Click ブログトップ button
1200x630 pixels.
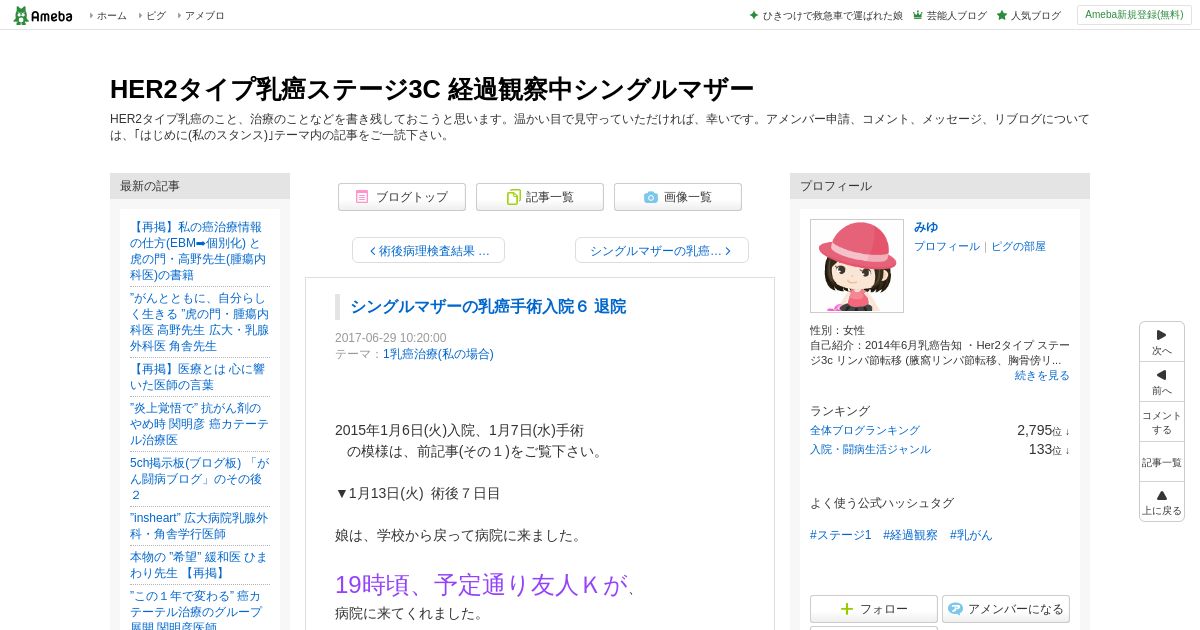(x=402, y=197)
